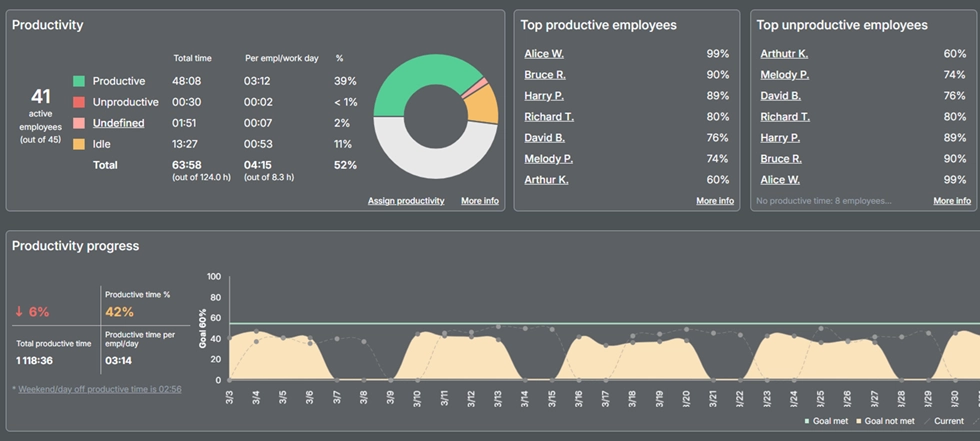Open Richard T. in Top productive employees

coord(549,117)
